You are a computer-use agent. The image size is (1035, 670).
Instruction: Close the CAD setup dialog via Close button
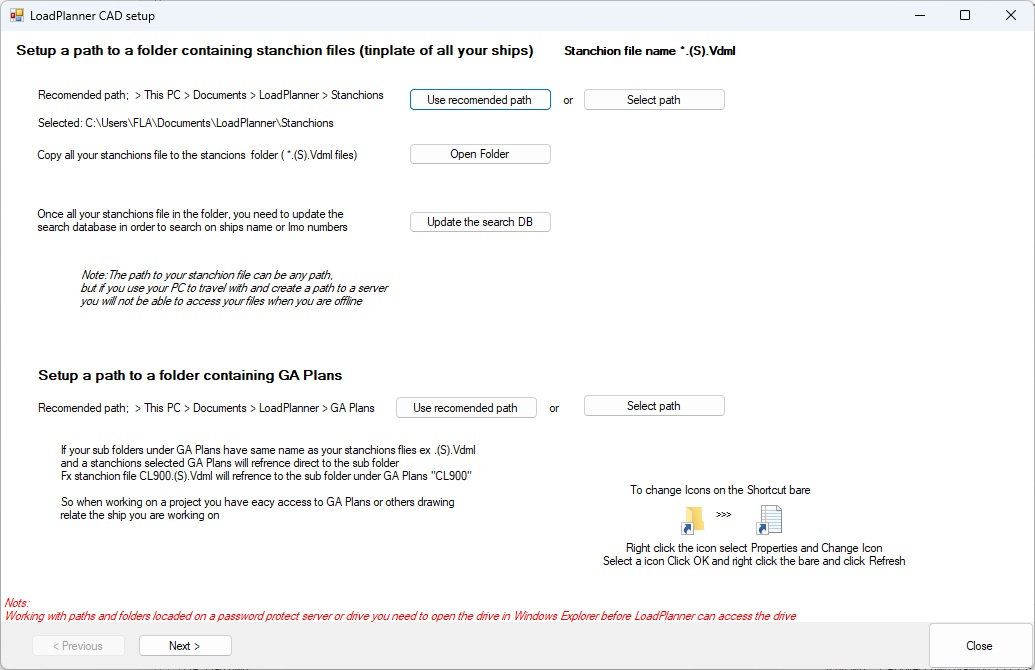[980, 646]
